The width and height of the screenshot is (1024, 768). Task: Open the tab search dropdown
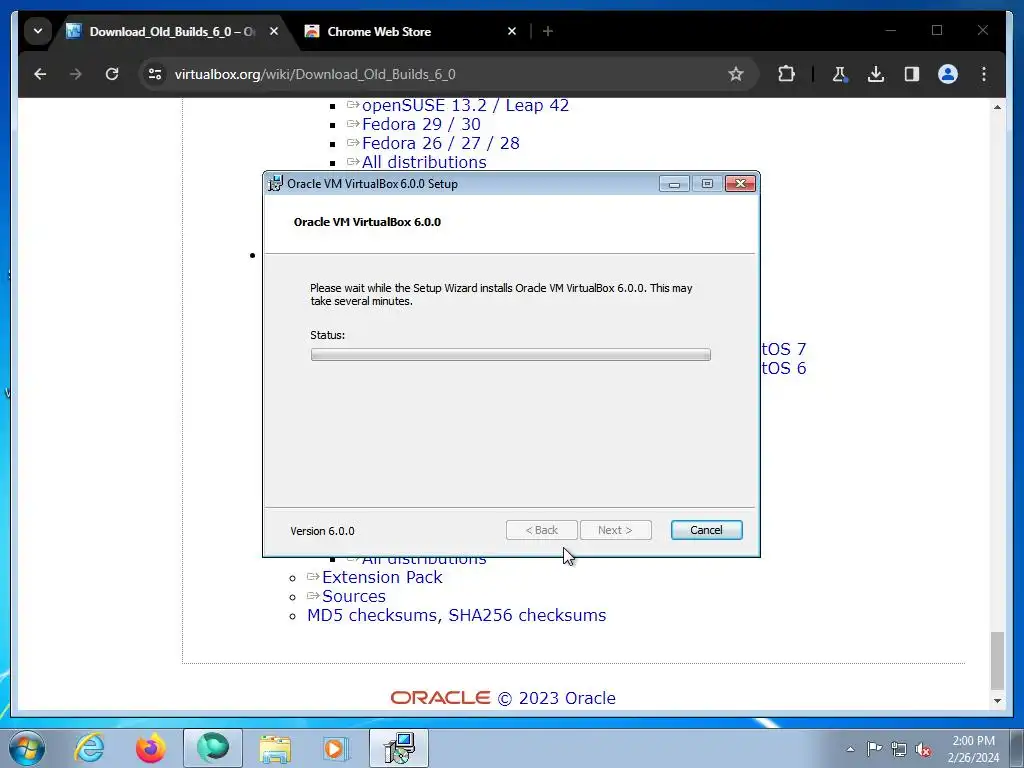pos(38,31)
